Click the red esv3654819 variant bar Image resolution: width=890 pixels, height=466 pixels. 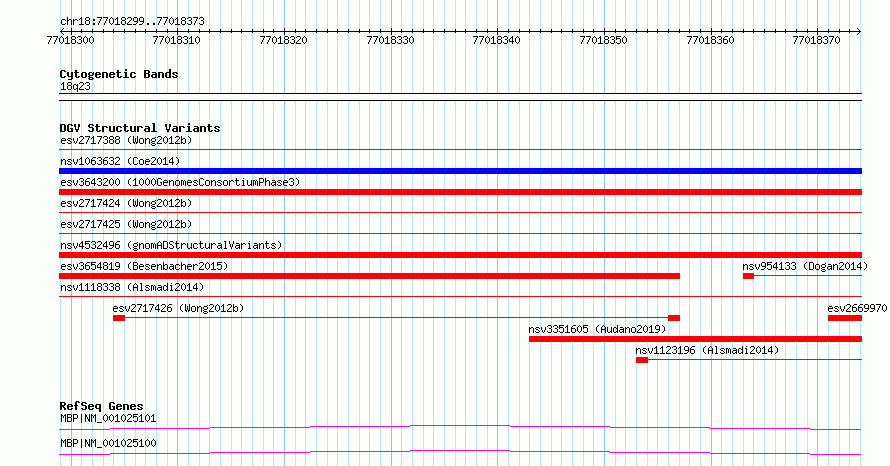[x=370, y=276]
